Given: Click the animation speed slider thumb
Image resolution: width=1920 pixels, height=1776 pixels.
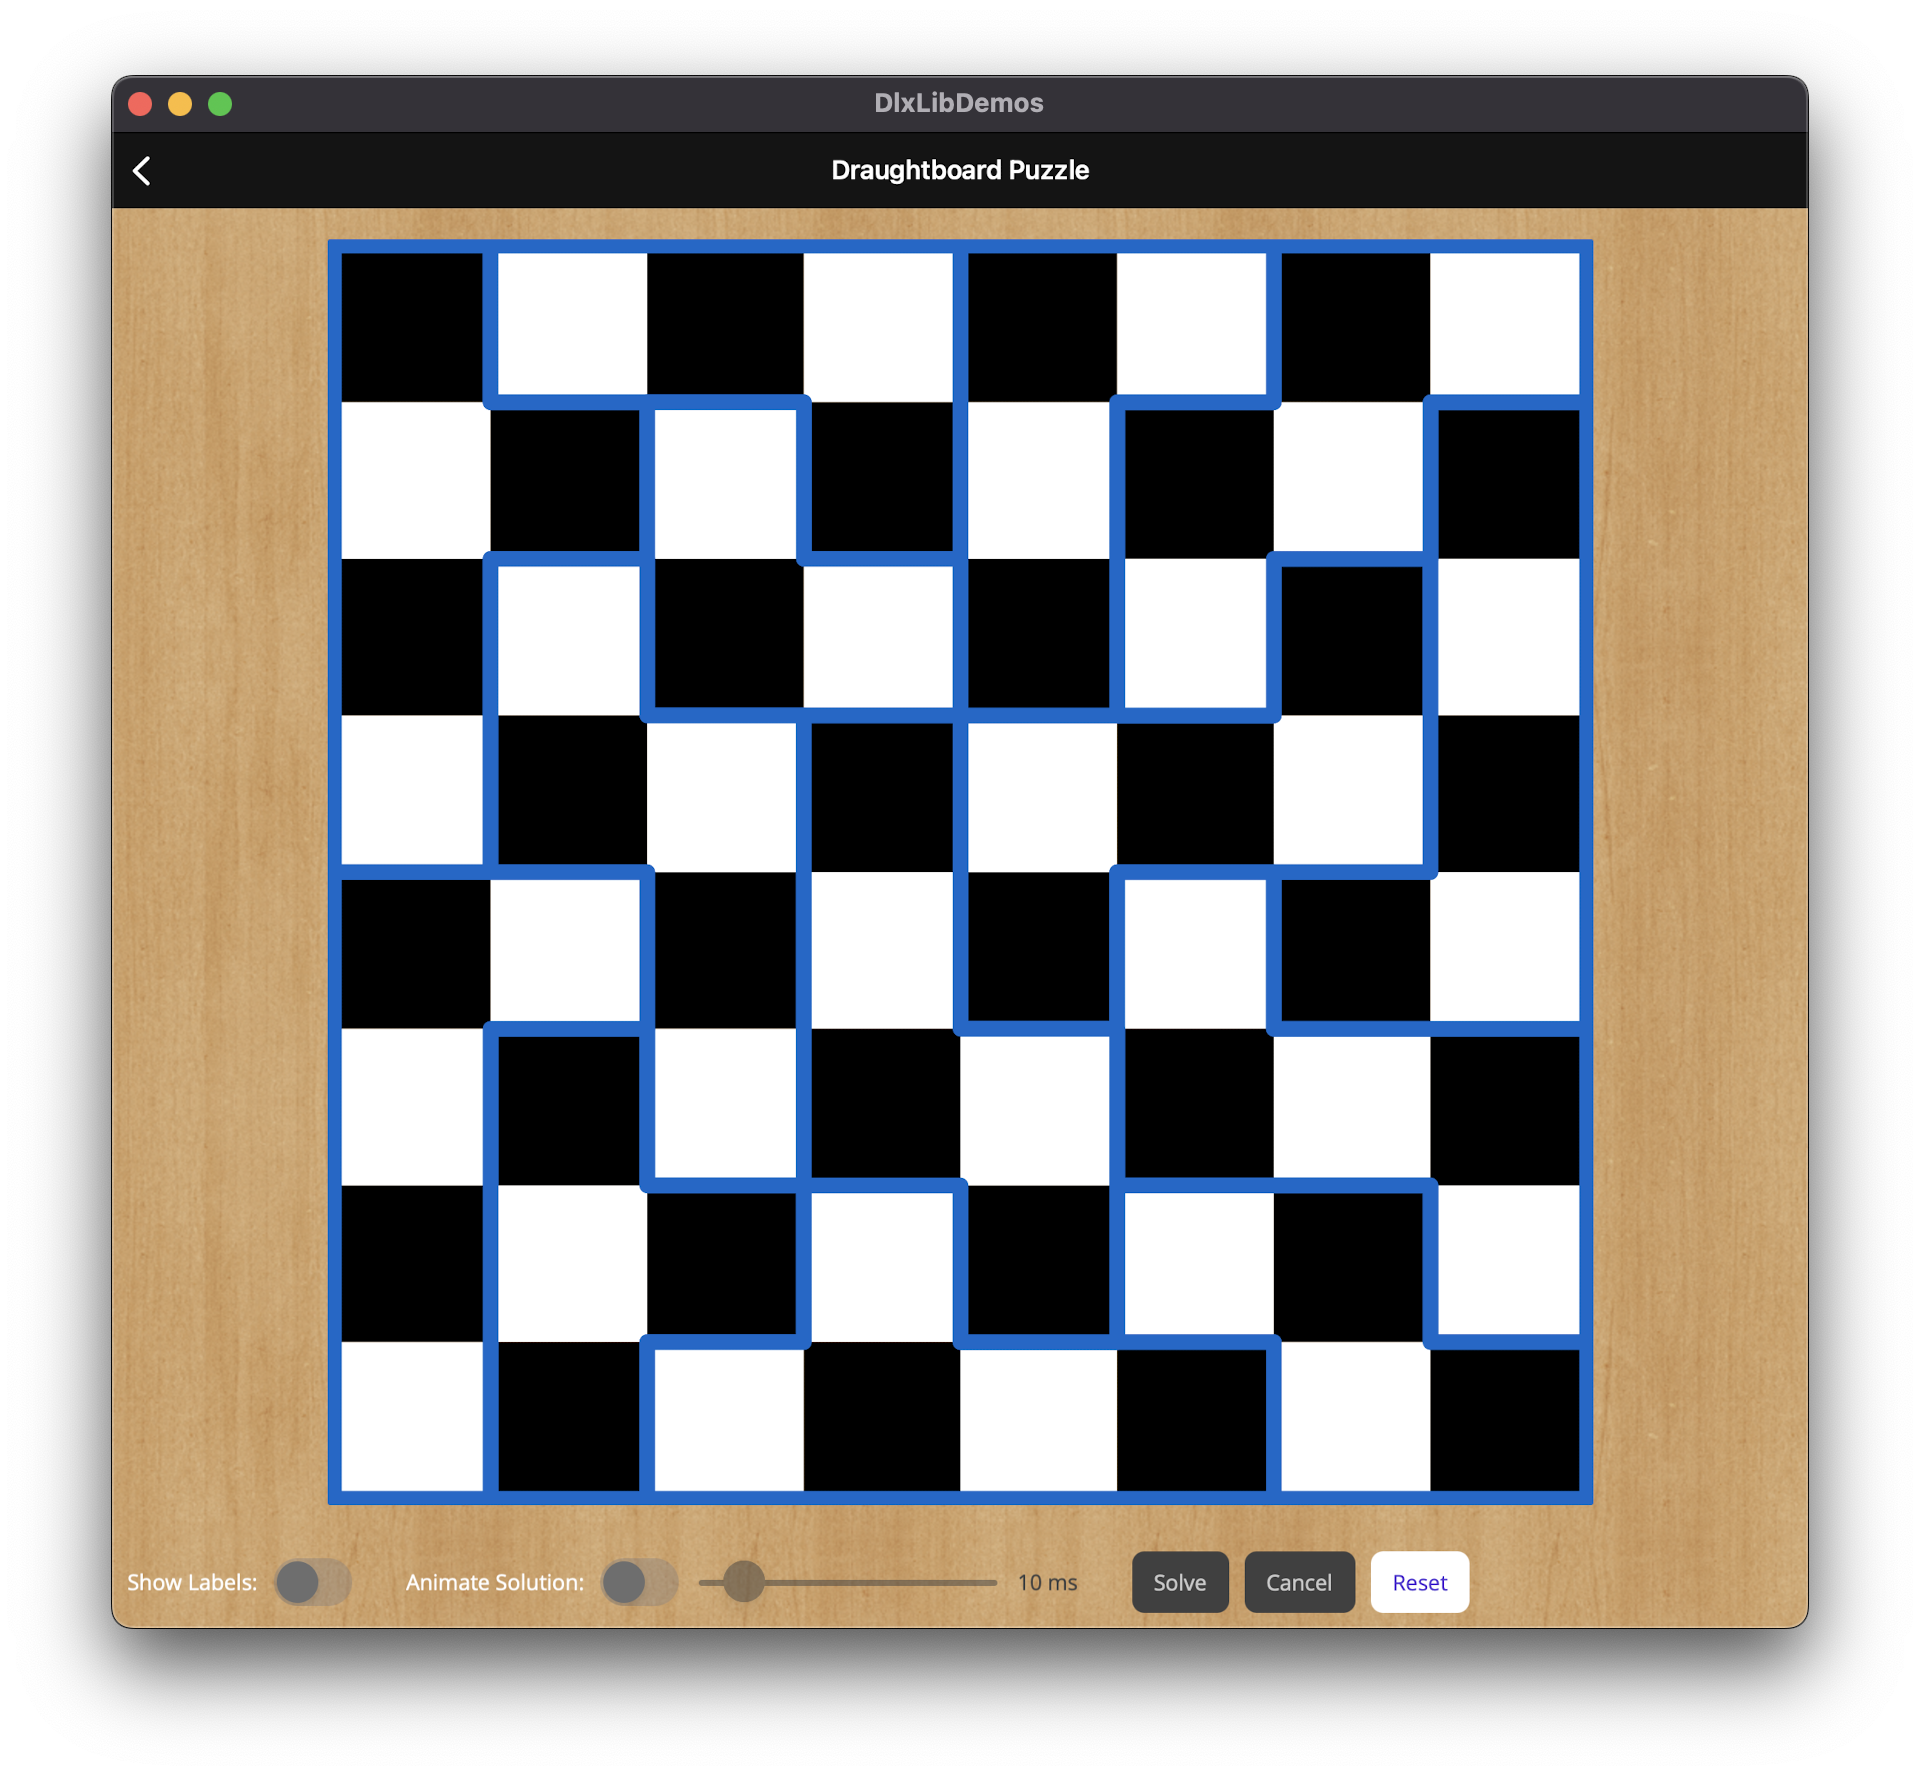Looking at the screenshot, I should (x=744, y=1581).
